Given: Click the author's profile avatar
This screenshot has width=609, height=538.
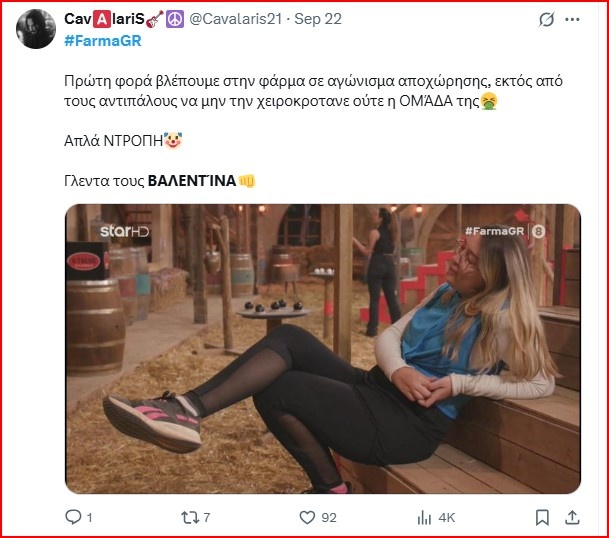Looking at the screenshot, I should [37, 28].
